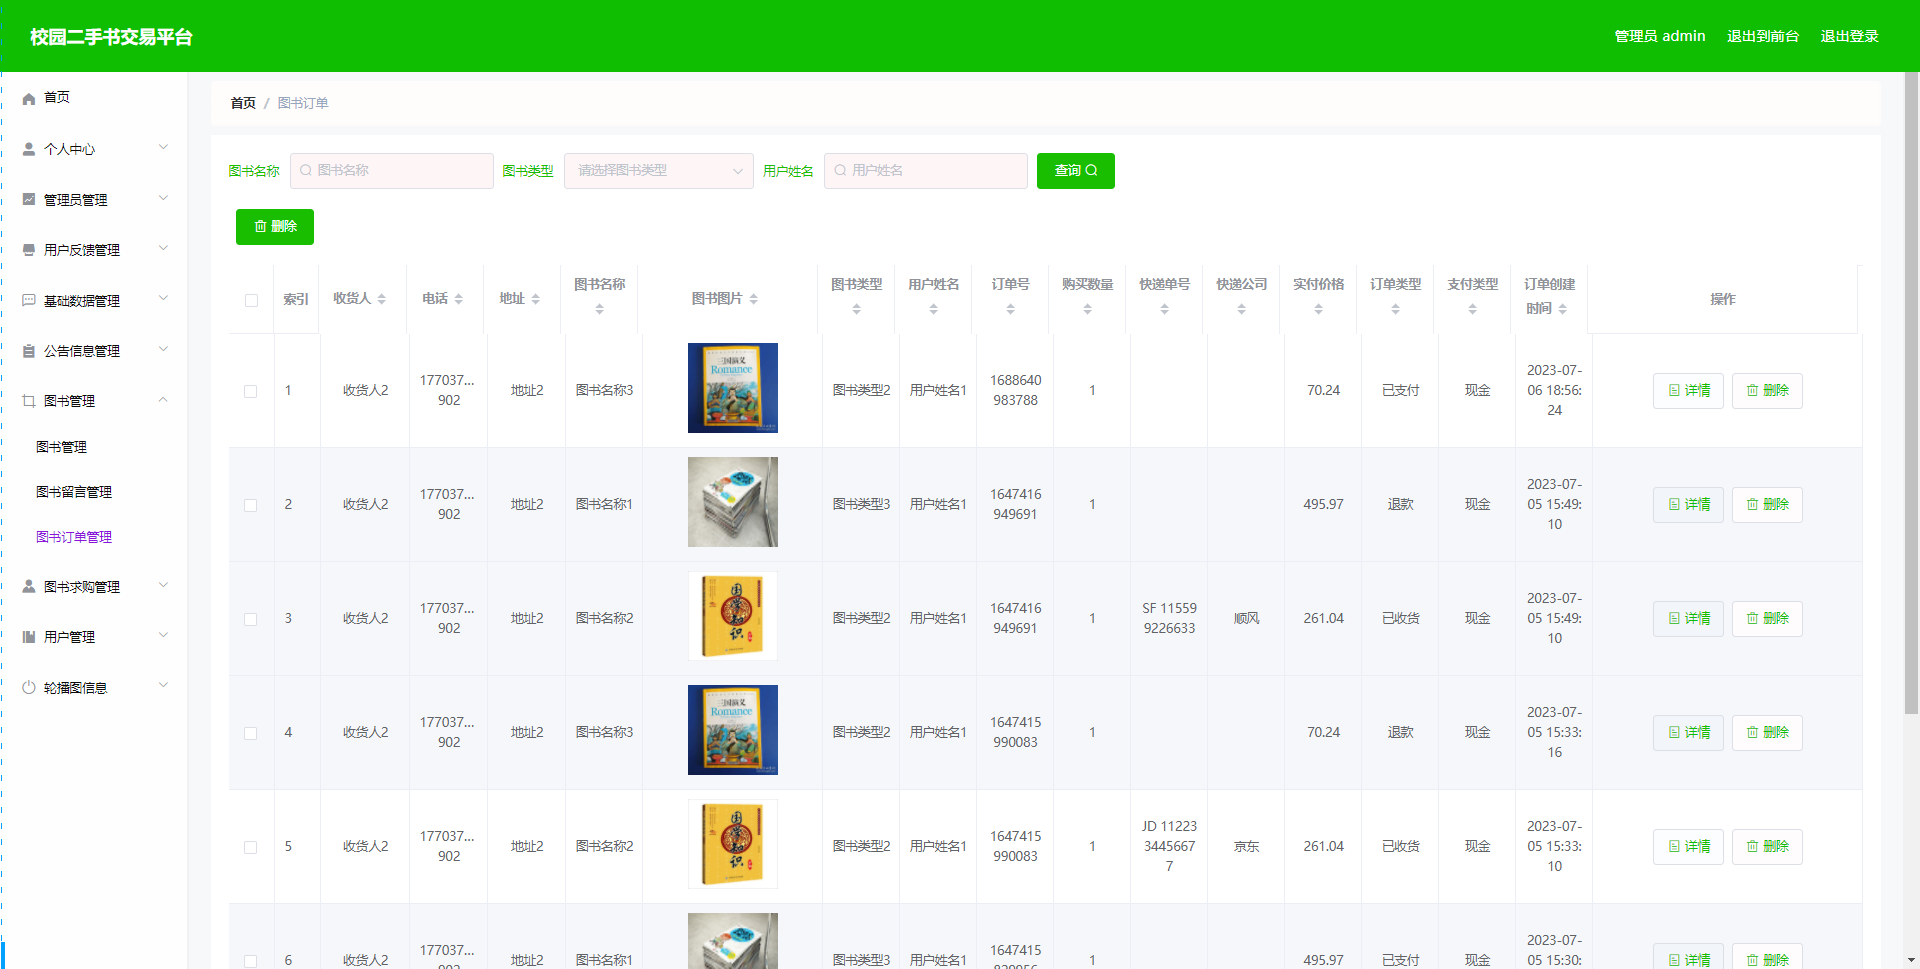Sort by 地址 column arrows
Screen dimensions: 1920x969
tap(536, 299)
